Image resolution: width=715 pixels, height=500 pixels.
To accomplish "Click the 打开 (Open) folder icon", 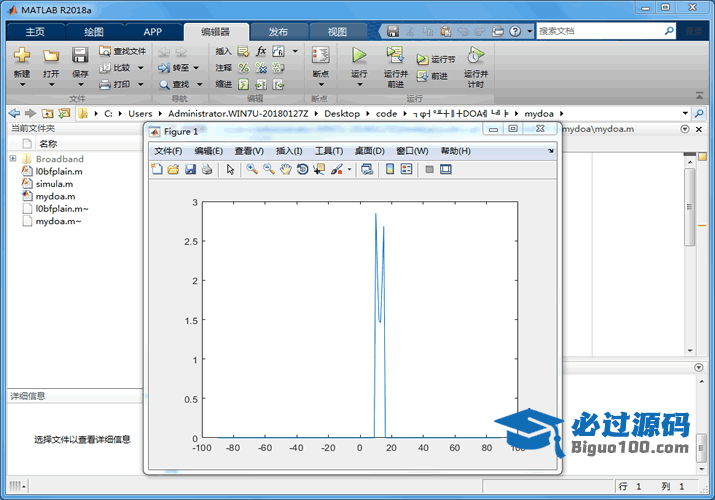I will click(51, 56).
